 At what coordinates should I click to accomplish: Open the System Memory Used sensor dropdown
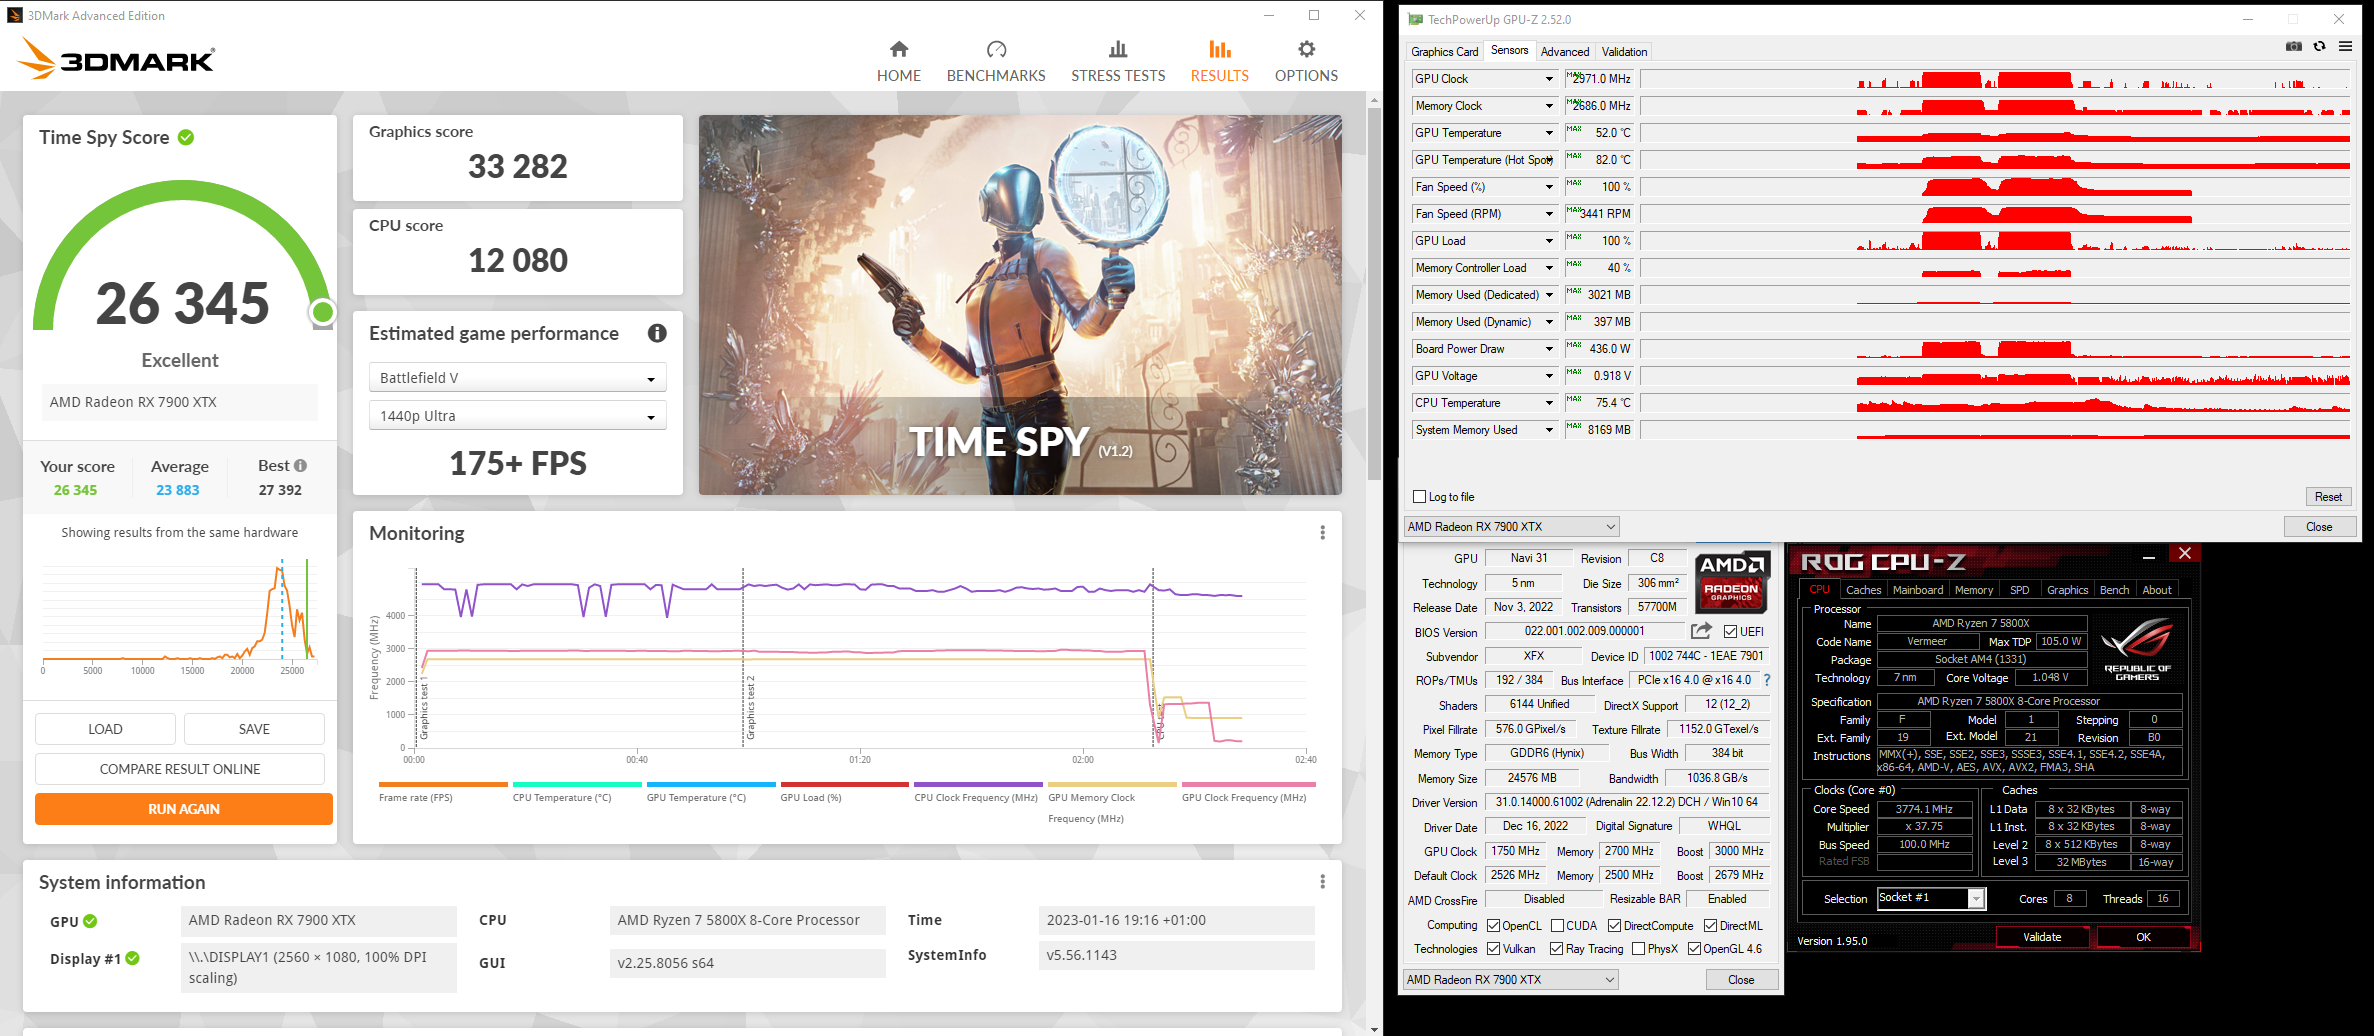click(1549, 430)
